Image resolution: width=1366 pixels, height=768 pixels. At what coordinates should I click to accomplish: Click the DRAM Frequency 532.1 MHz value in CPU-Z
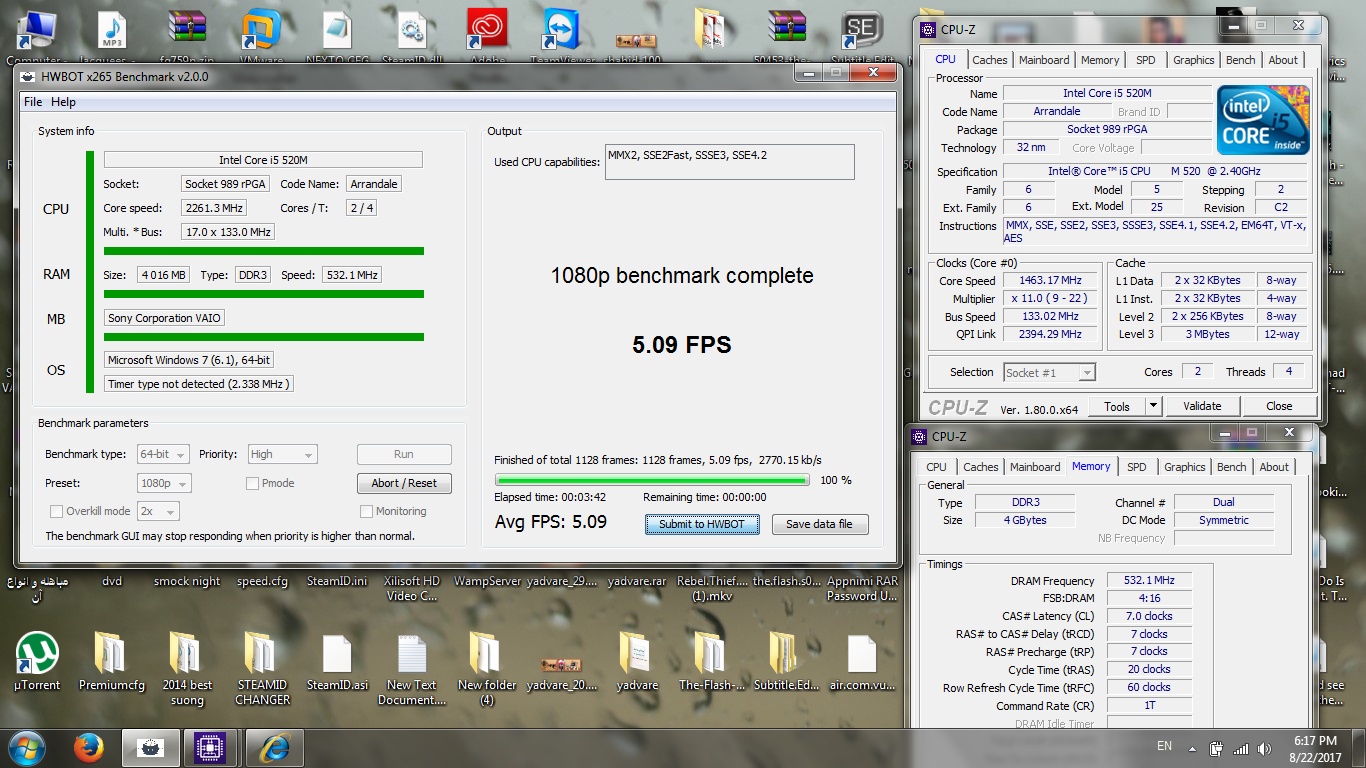click(1149, 580)
